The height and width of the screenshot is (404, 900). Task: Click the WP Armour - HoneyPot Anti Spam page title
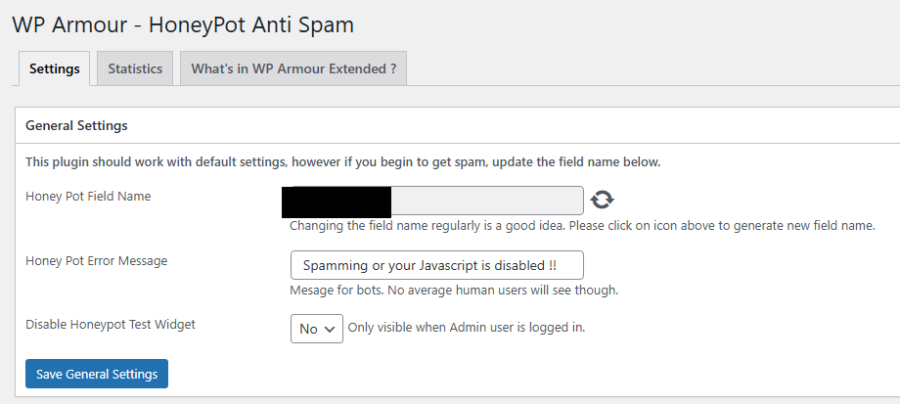182,23
